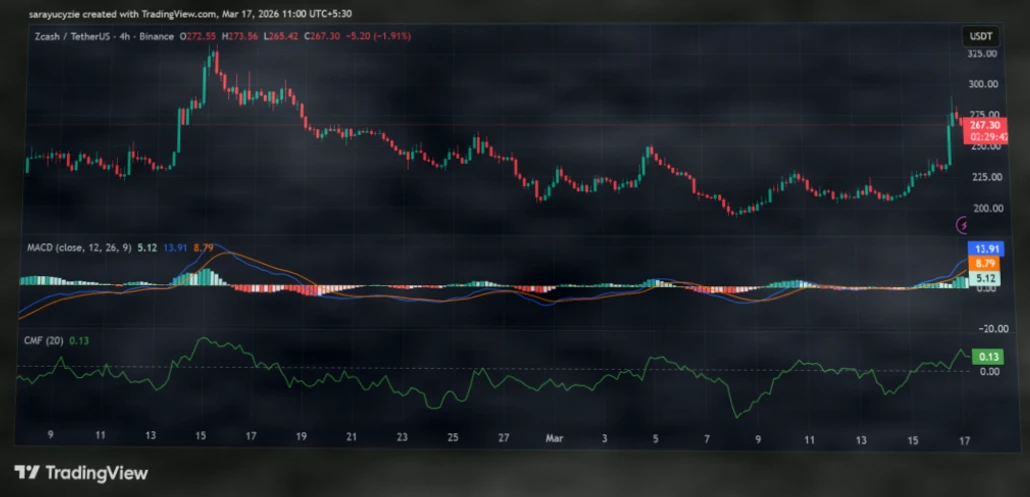Open the USDT currency selector
1030x497 pixels.
[x=981, y=36]
